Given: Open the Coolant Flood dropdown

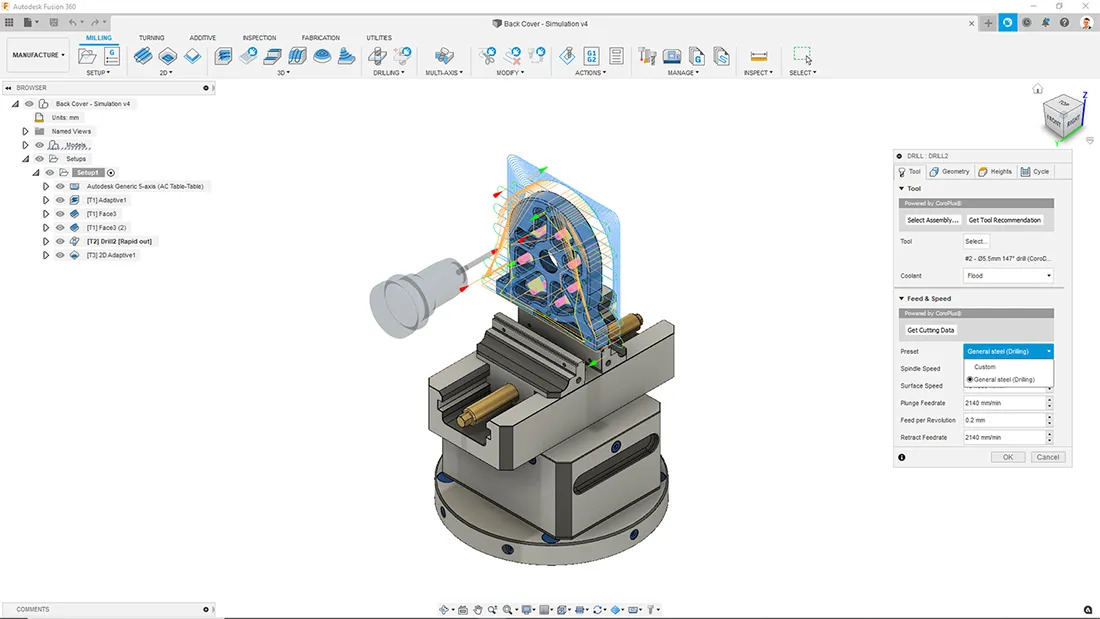Looking at the screenshot, I should point(1008,276).
